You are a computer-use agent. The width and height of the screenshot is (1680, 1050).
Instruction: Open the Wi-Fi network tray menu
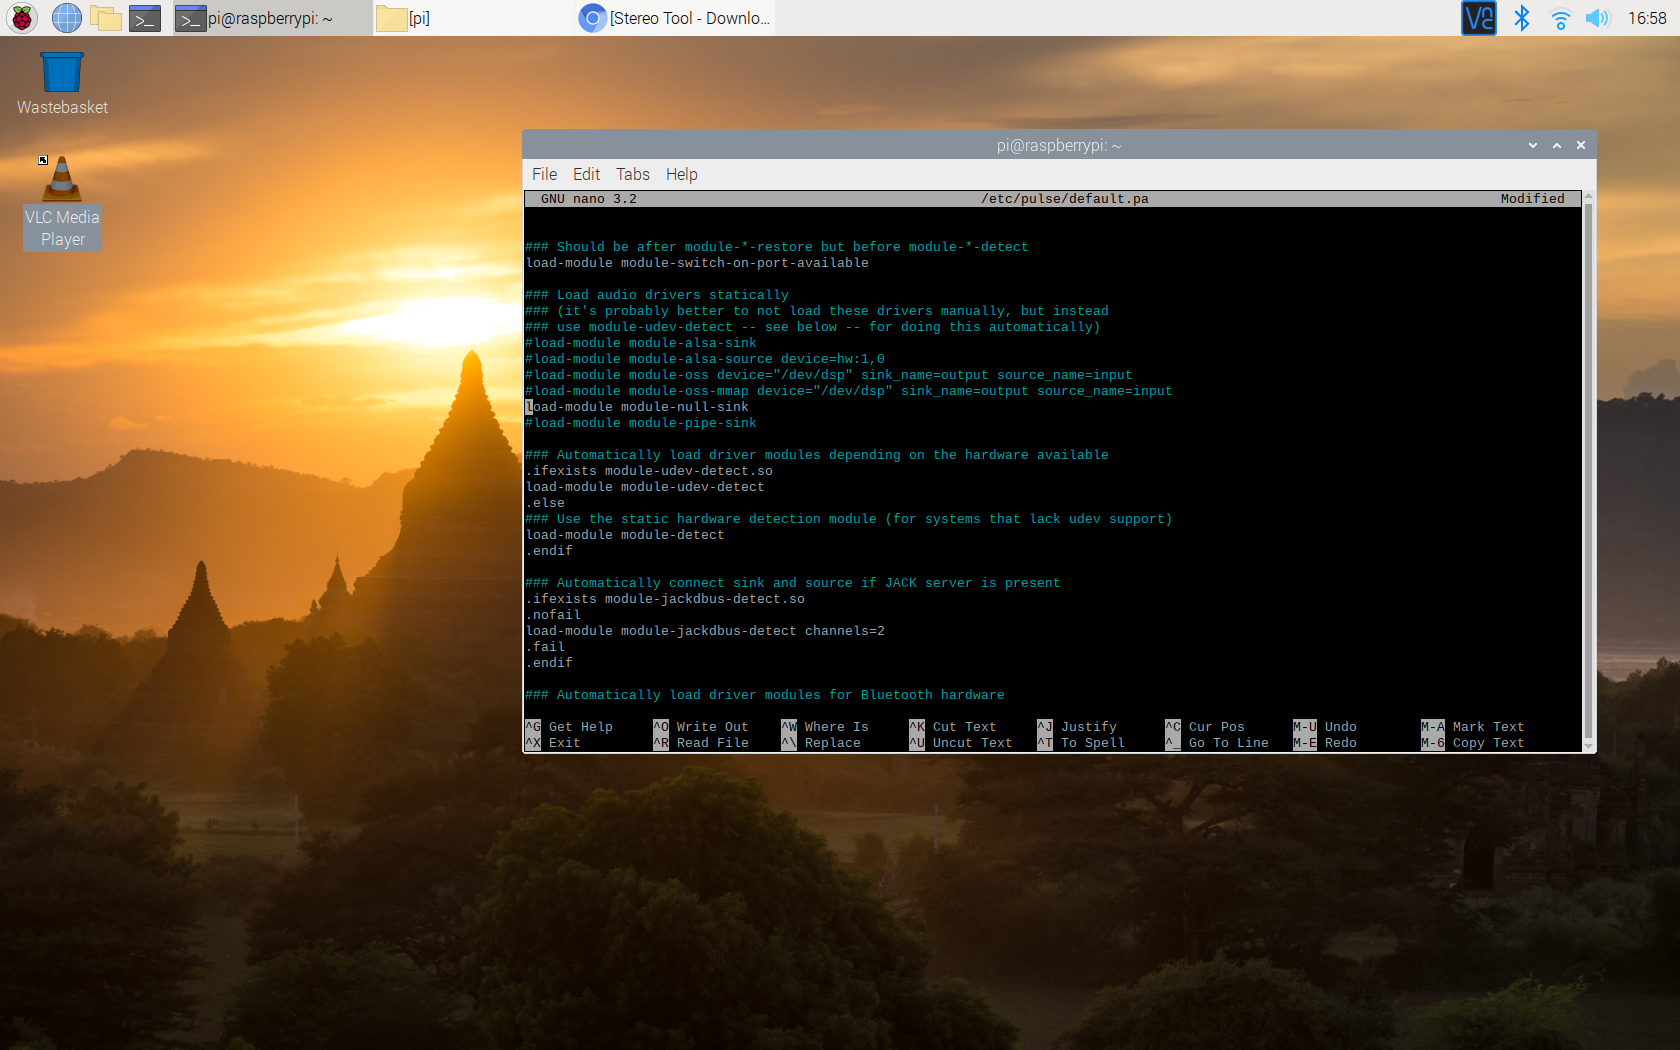point(1560,18)
